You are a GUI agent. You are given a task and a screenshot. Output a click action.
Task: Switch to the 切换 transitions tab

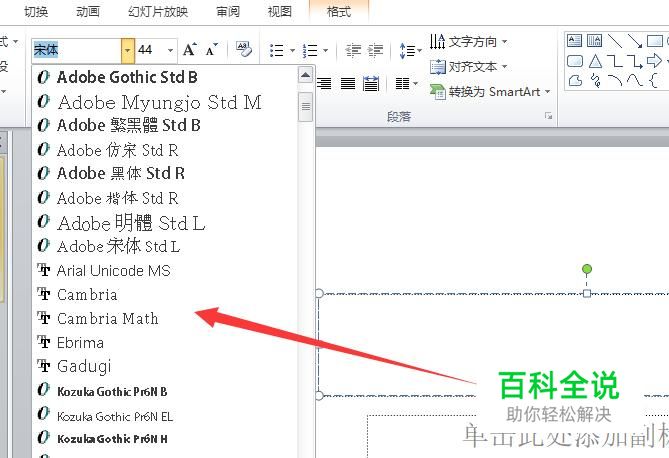pos(36,12)
